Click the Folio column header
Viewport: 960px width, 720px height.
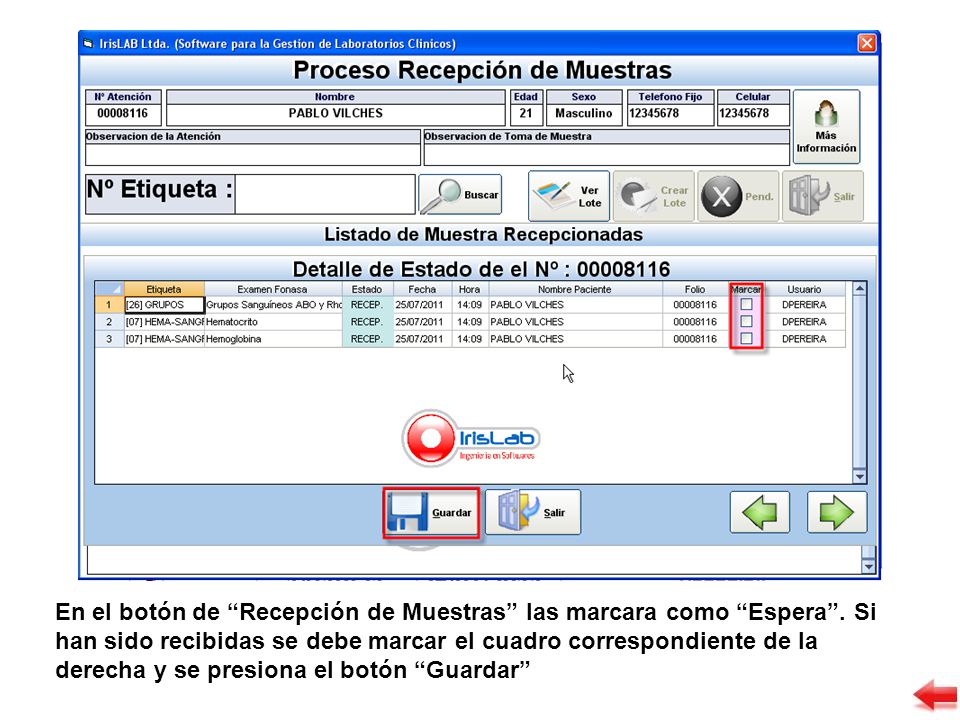coord(695,289)
